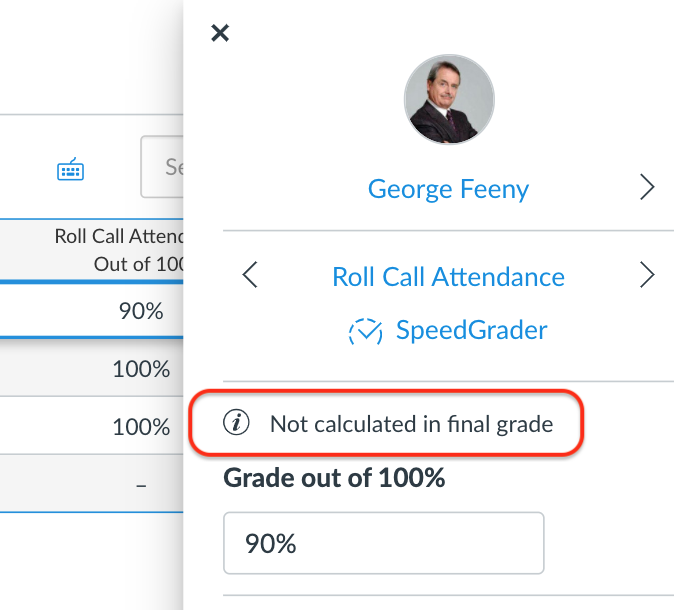The height and width of the screenshot is (610, 698).
Task: Go to previous assignment with left arrow
Action: point(250,276)
